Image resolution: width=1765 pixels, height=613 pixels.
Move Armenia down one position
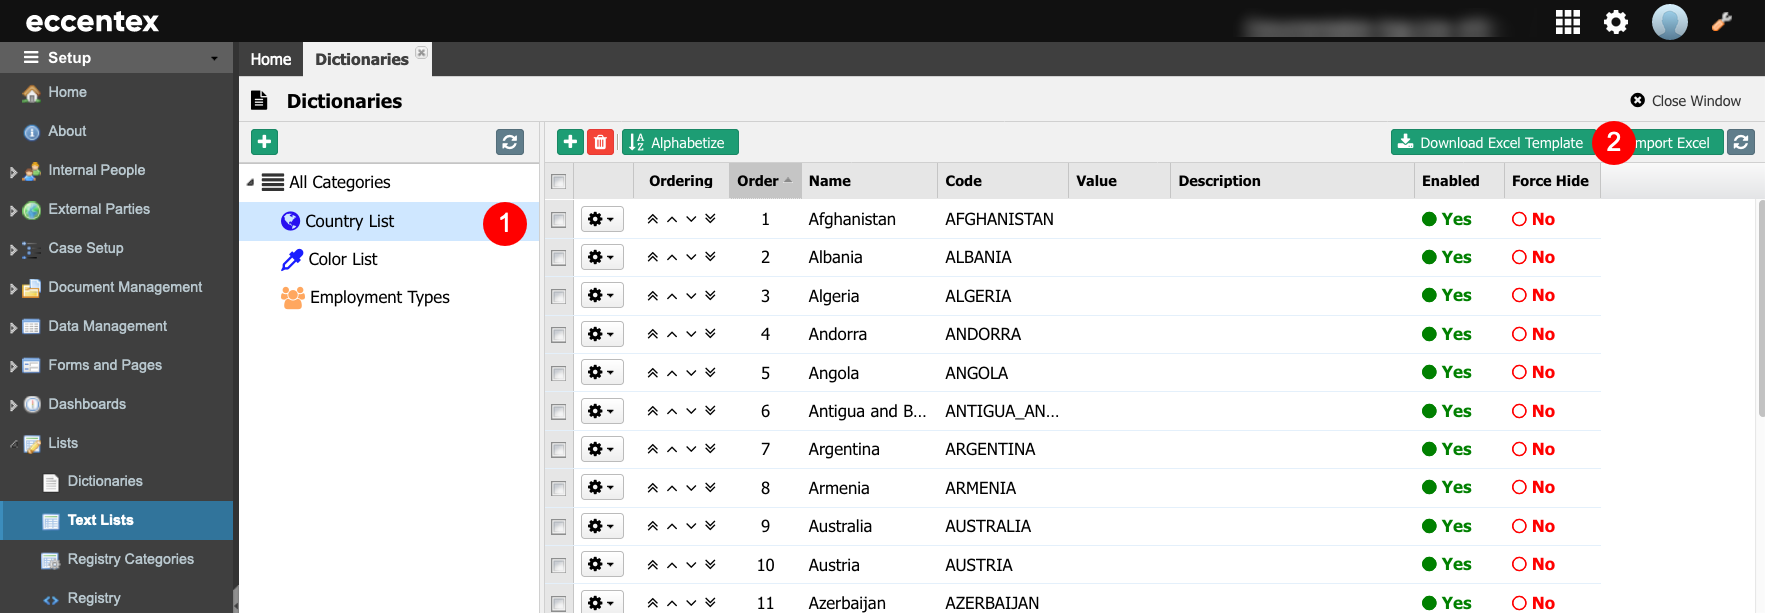691,488
